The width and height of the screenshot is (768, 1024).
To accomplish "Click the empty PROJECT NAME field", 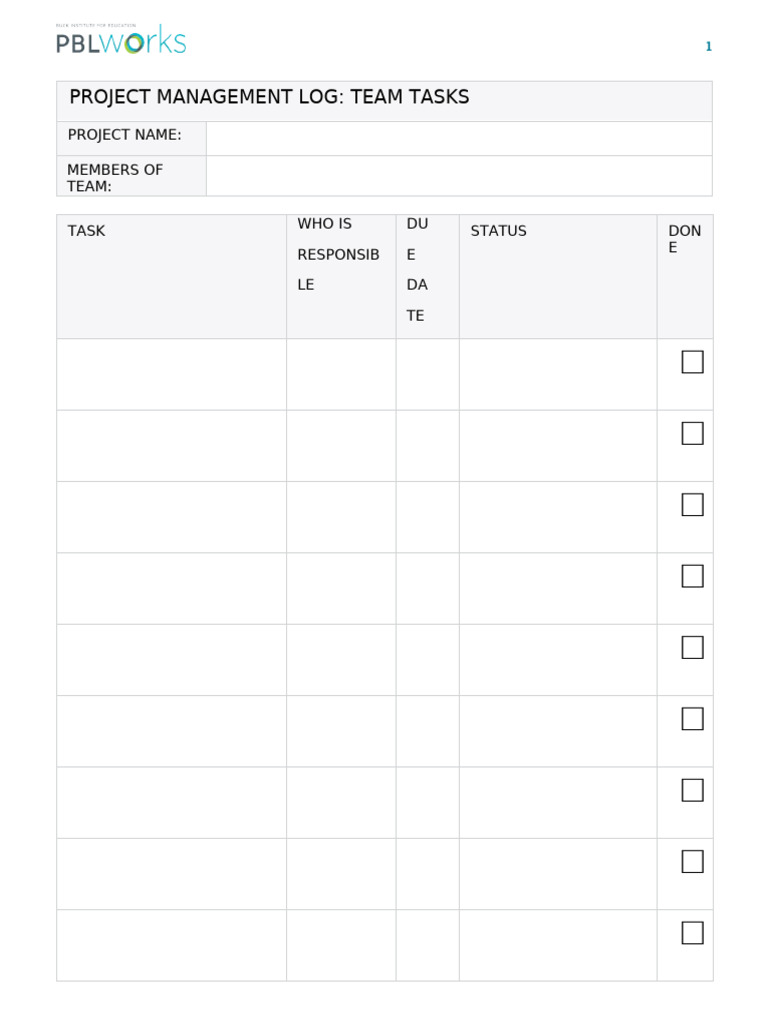I will click(458, 139).
